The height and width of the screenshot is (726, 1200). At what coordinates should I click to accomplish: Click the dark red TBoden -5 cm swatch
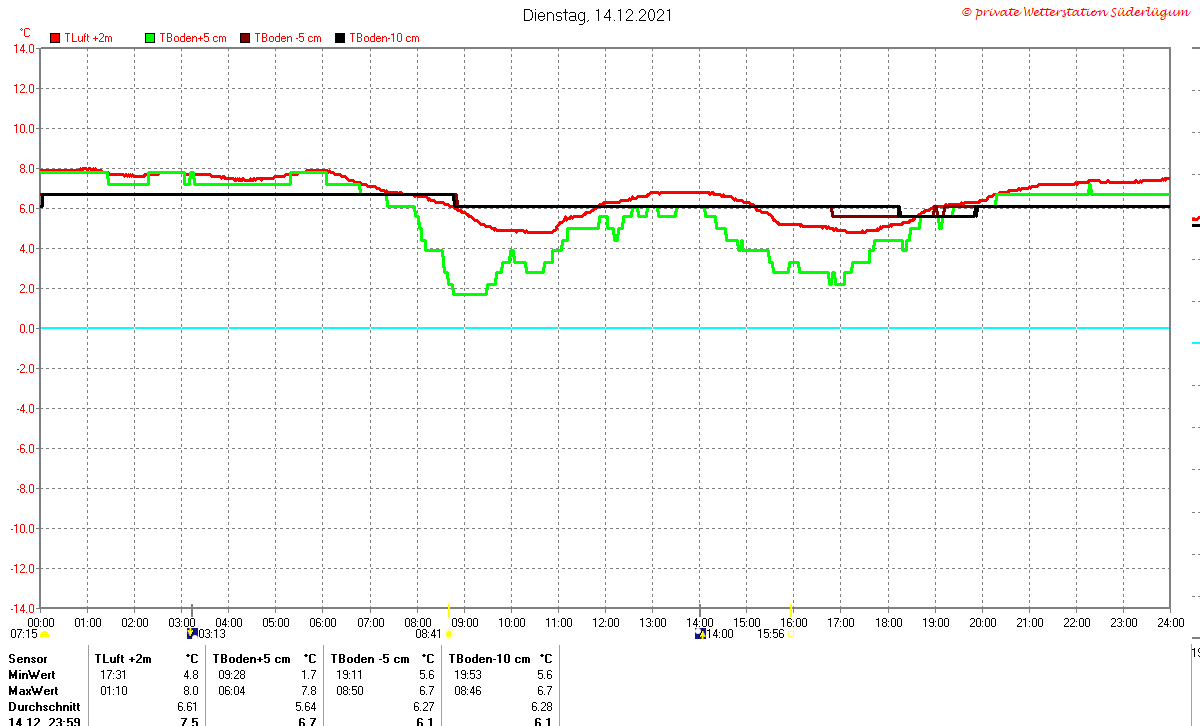tap(245, 38)
